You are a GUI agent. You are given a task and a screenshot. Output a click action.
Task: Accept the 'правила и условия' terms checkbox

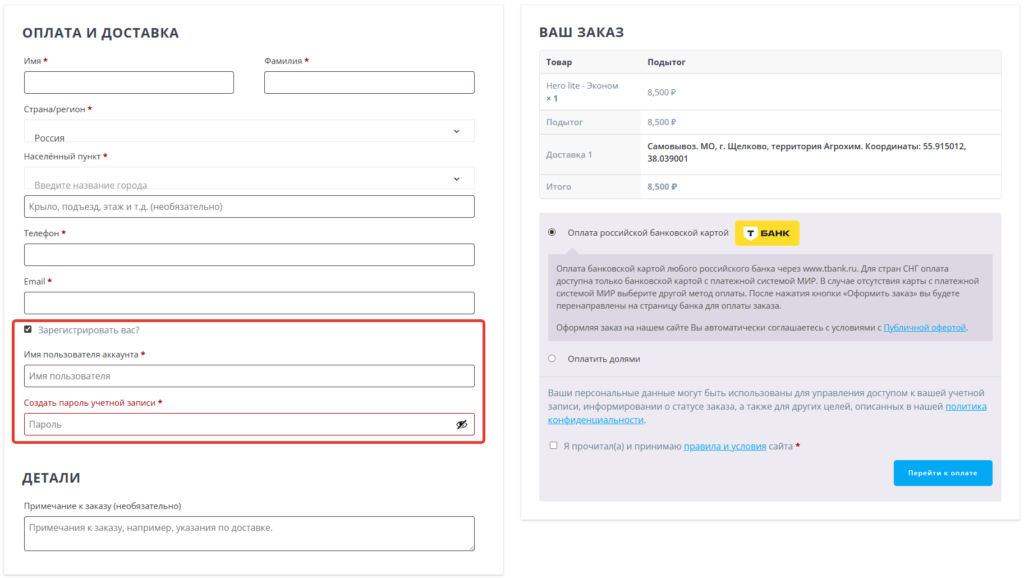click(x=553, y=446)
